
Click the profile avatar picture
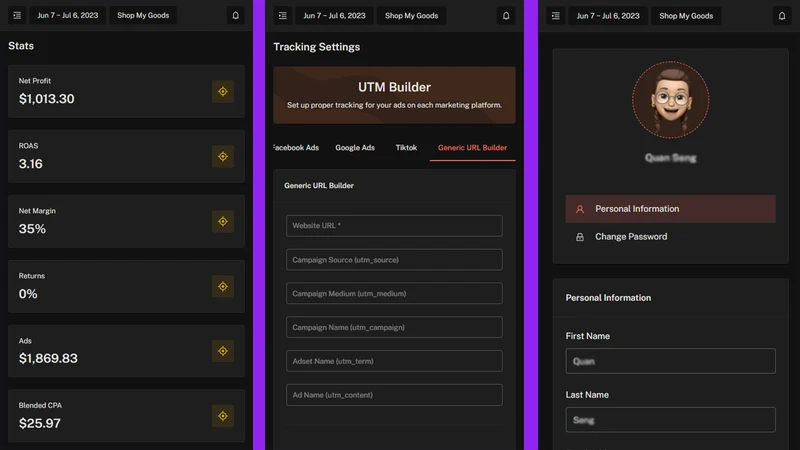pos(670,100)
